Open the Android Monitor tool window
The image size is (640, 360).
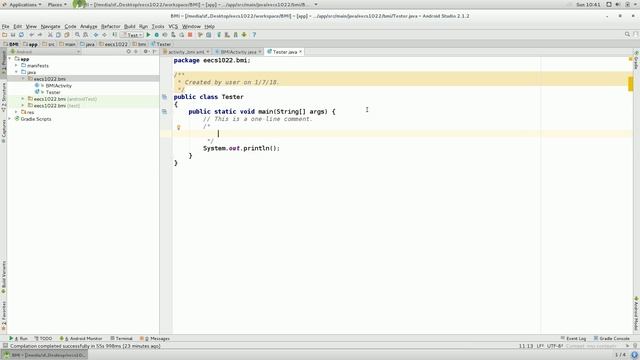click(x=81, y=338)
